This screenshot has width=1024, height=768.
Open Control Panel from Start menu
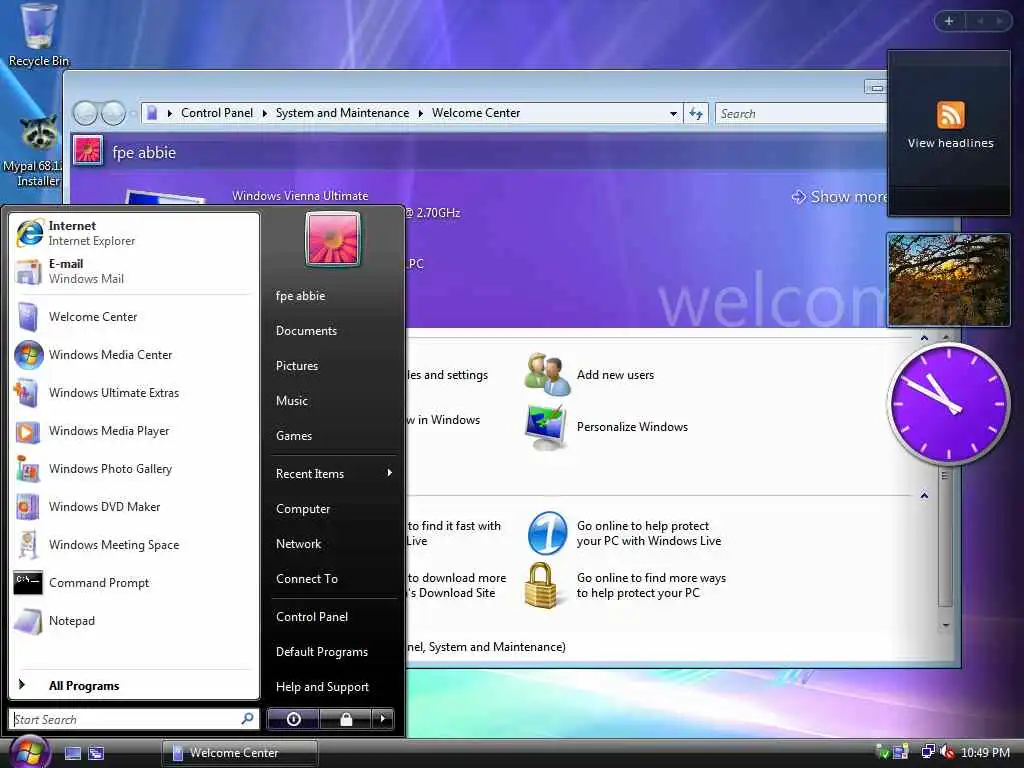334,616
